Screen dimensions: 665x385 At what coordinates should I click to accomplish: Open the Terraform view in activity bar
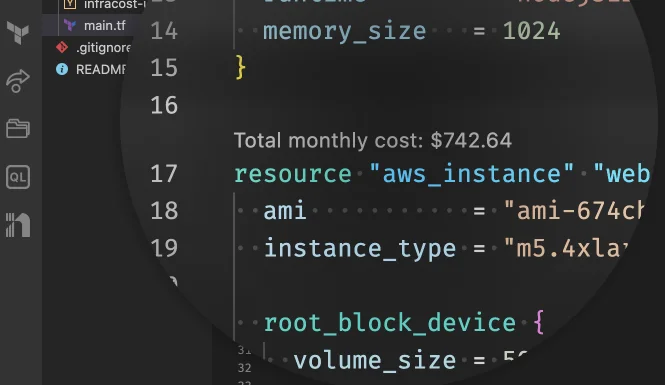coord(18,33)
